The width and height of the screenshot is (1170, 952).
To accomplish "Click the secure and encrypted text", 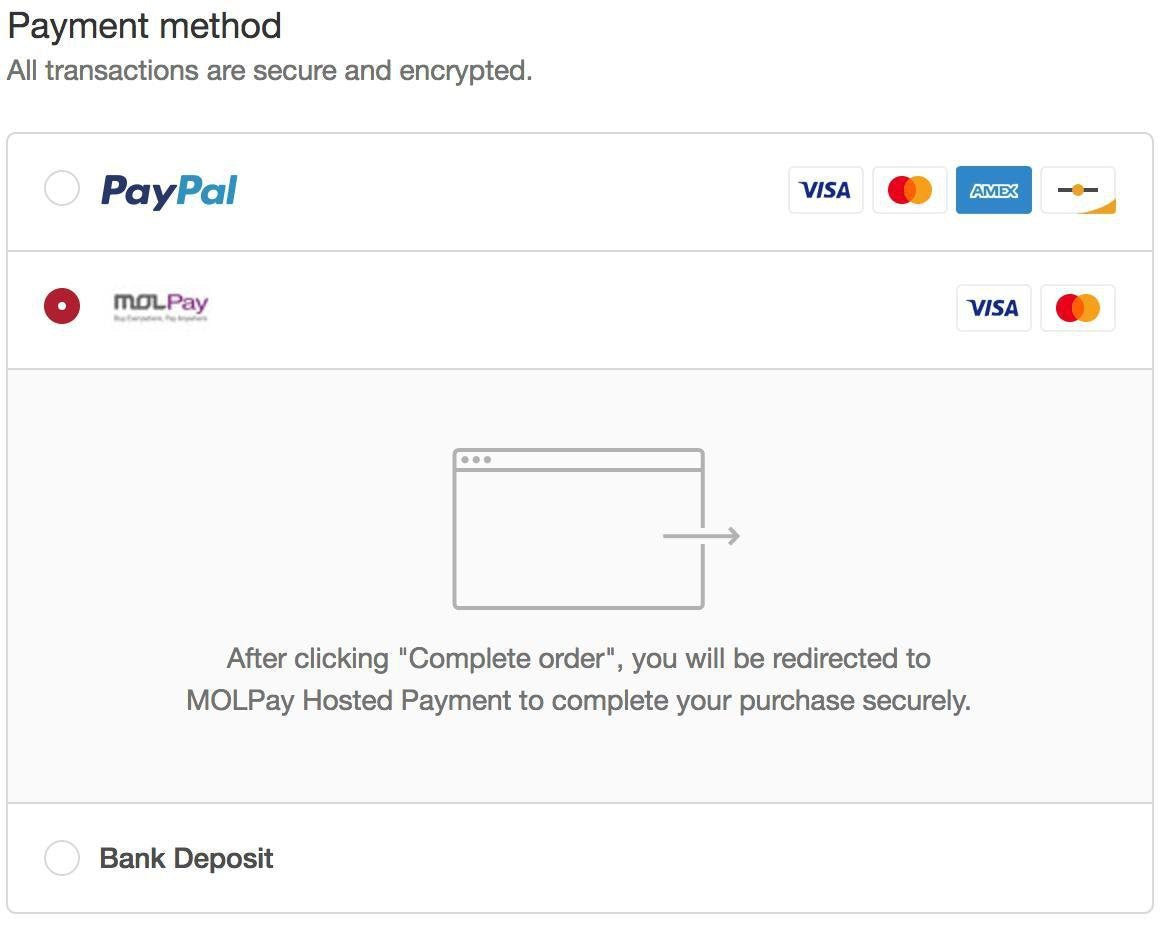I will coord(269,70).
